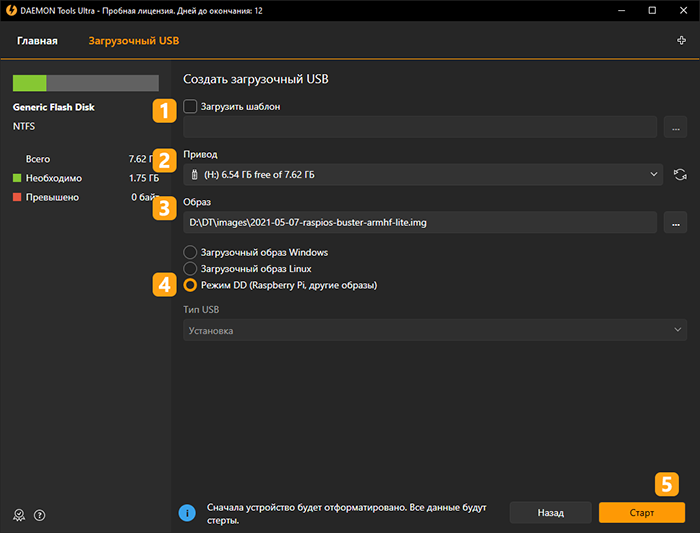This screenshot has width=700, height=533.
Task: Close the DAEMON Tools Ultra window
Action: point(683,10)
